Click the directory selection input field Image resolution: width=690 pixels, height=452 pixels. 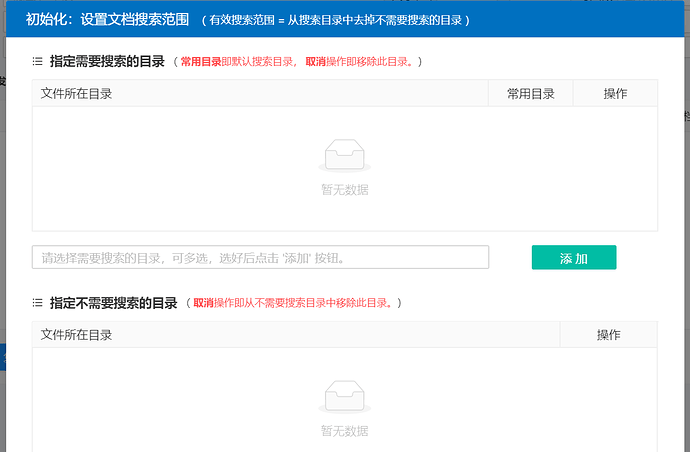coord(260,258)
